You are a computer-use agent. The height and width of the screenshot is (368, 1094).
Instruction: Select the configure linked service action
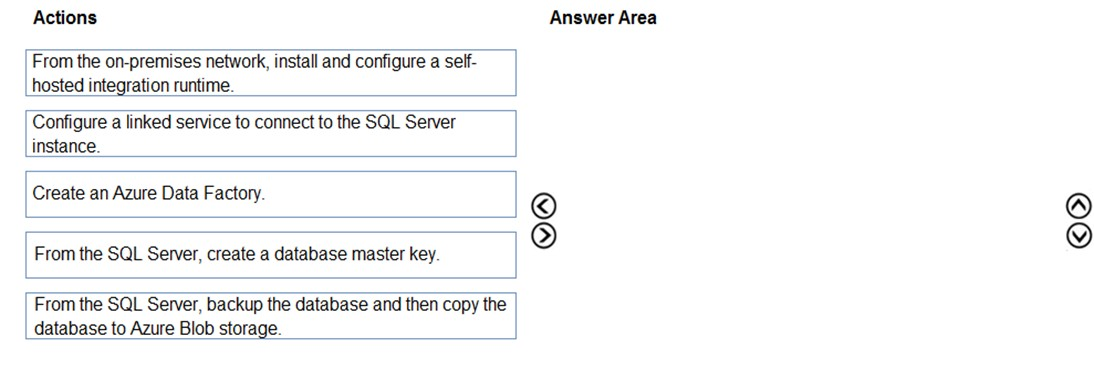271,133
